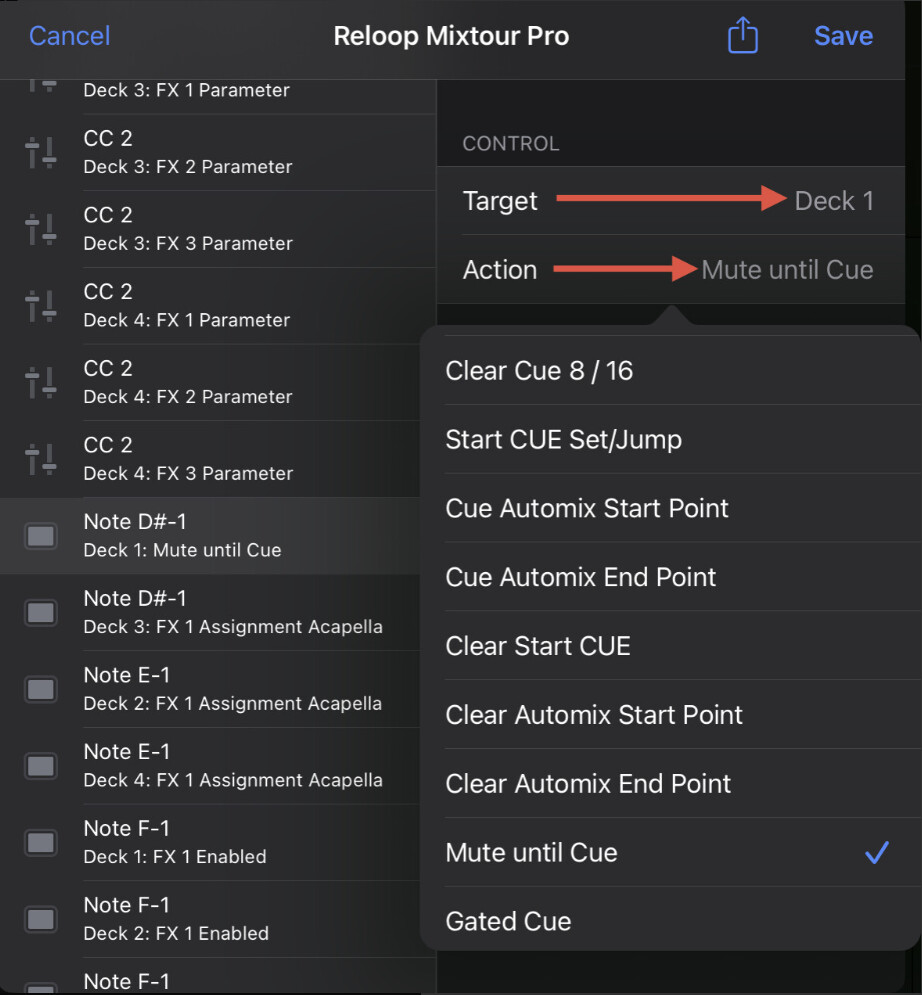Click button icon for Deck 1 Mute until Cue
The height and width of the screenshot is (995, 922).
coord(41,536)
